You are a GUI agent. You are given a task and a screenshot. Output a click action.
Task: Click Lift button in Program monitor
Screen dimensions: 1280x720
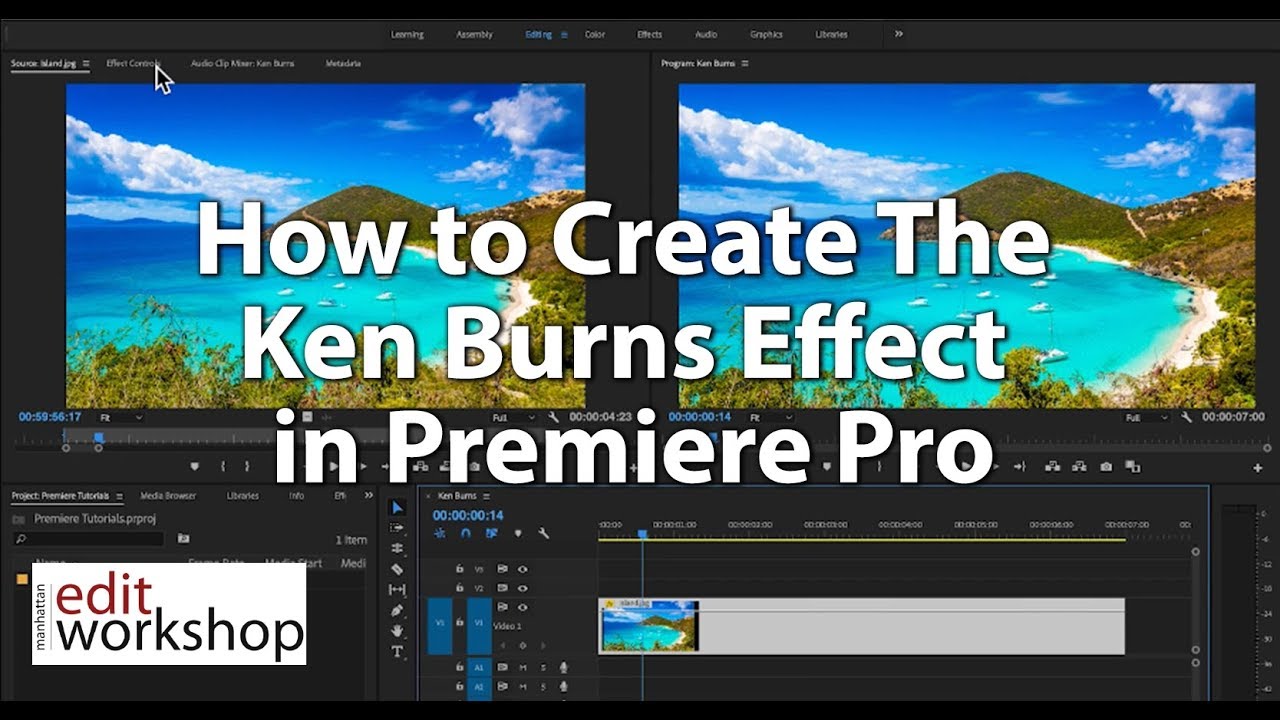point(1053,467)
